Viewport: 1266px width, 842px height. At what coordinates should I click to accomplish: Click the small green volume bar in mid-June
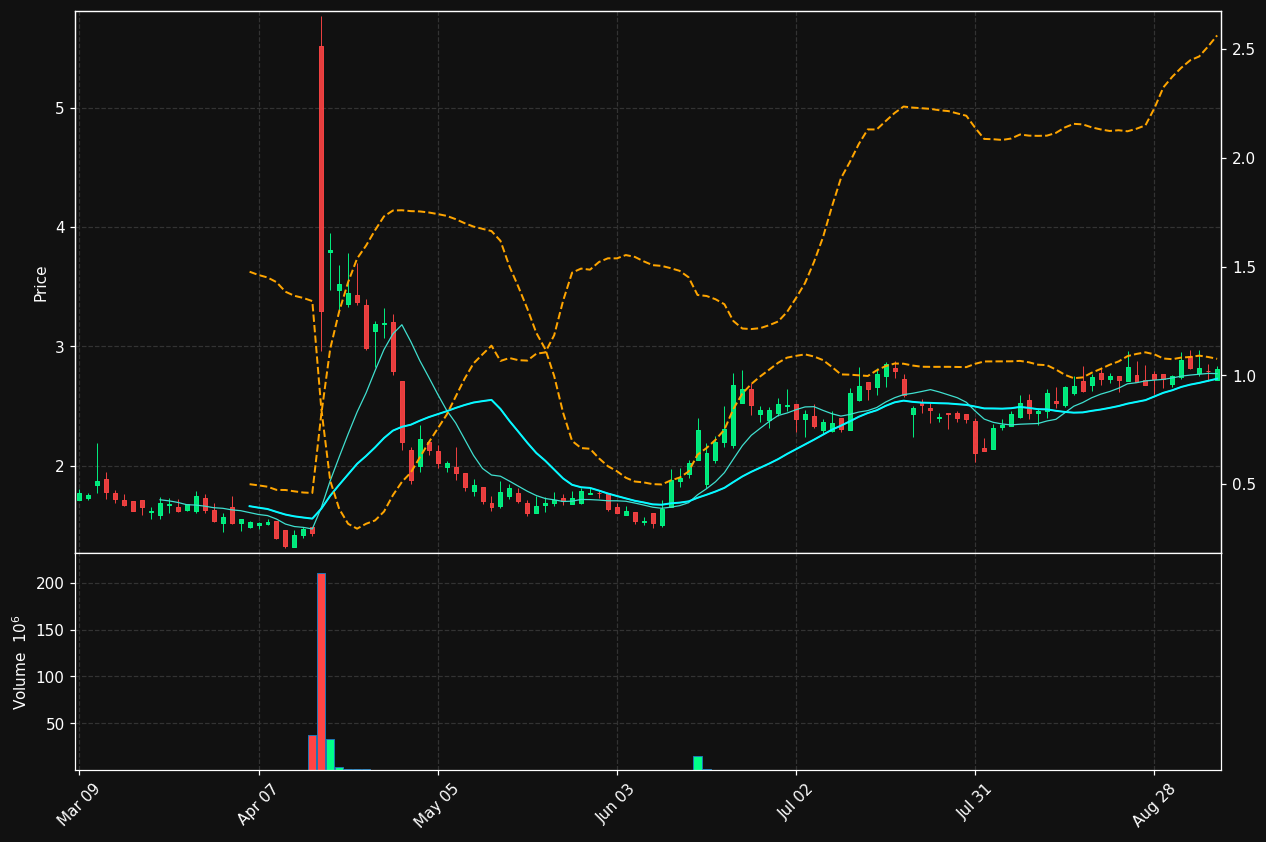coord(698,763)
